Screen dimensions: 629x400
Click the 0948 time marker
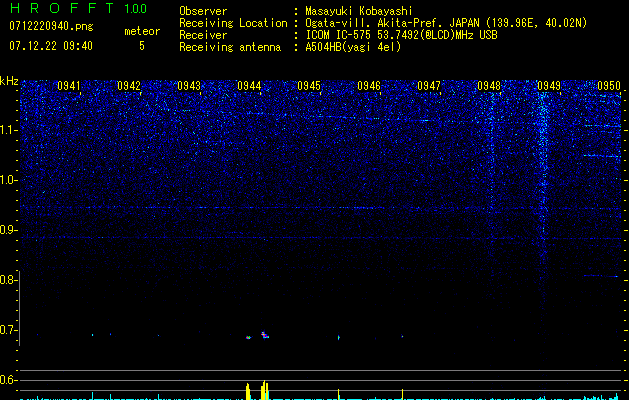(x=489, y=86)
